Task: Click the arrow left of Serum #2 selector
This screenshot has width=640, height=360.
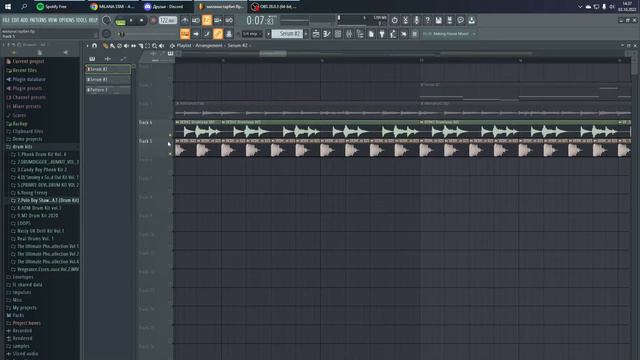Action: pos(268,34)
